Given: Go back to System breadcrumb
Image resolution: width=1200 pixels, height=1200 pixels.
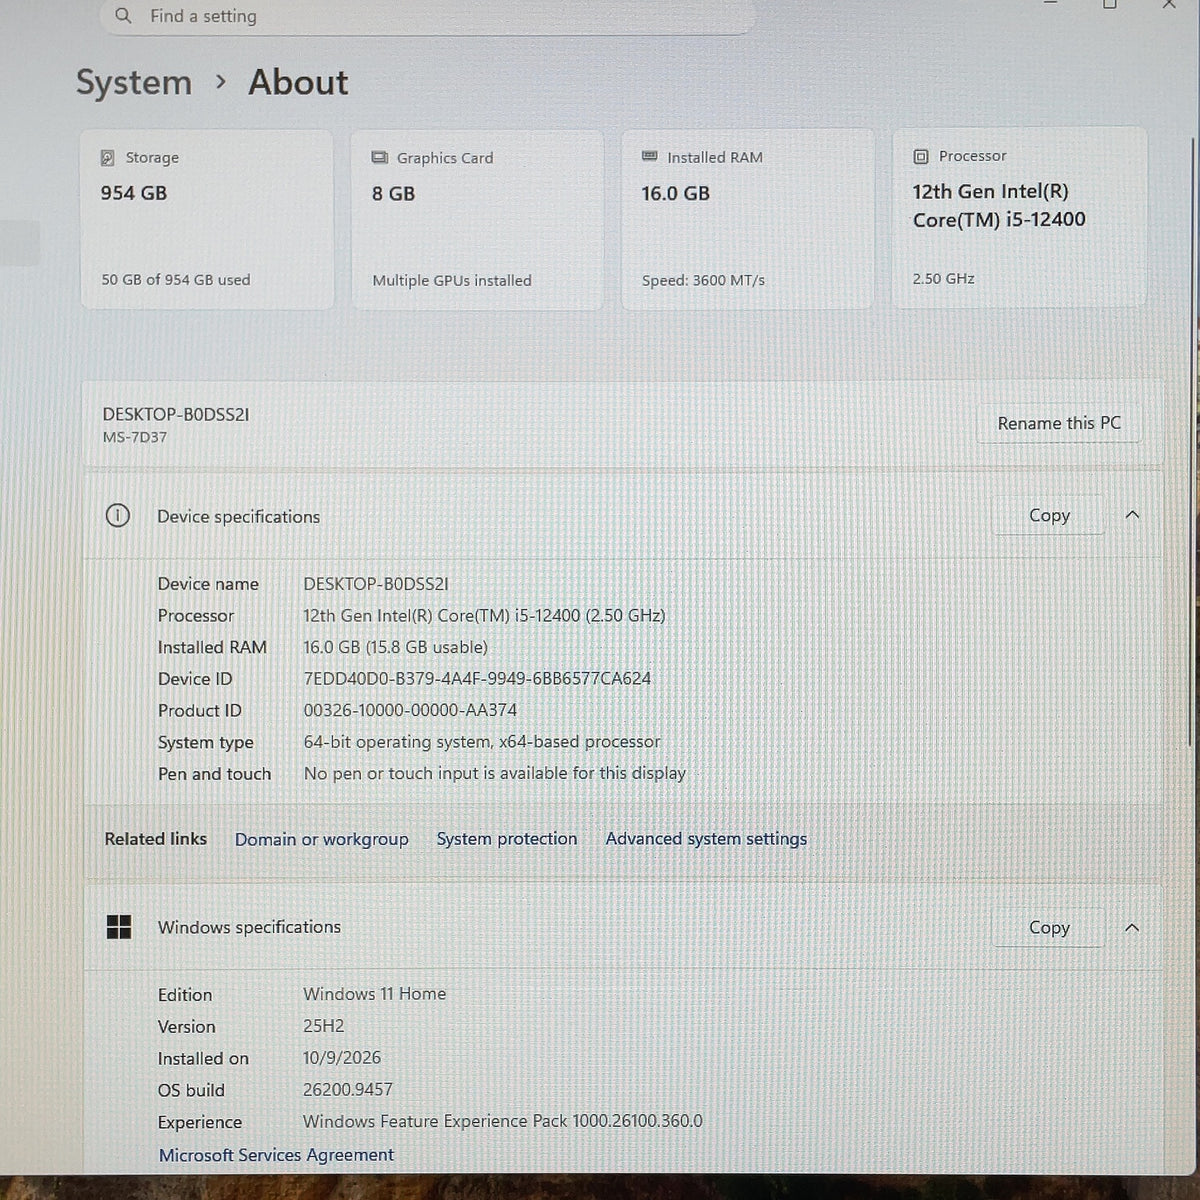Looking at the screenshot, I should (x=134, y=83).
